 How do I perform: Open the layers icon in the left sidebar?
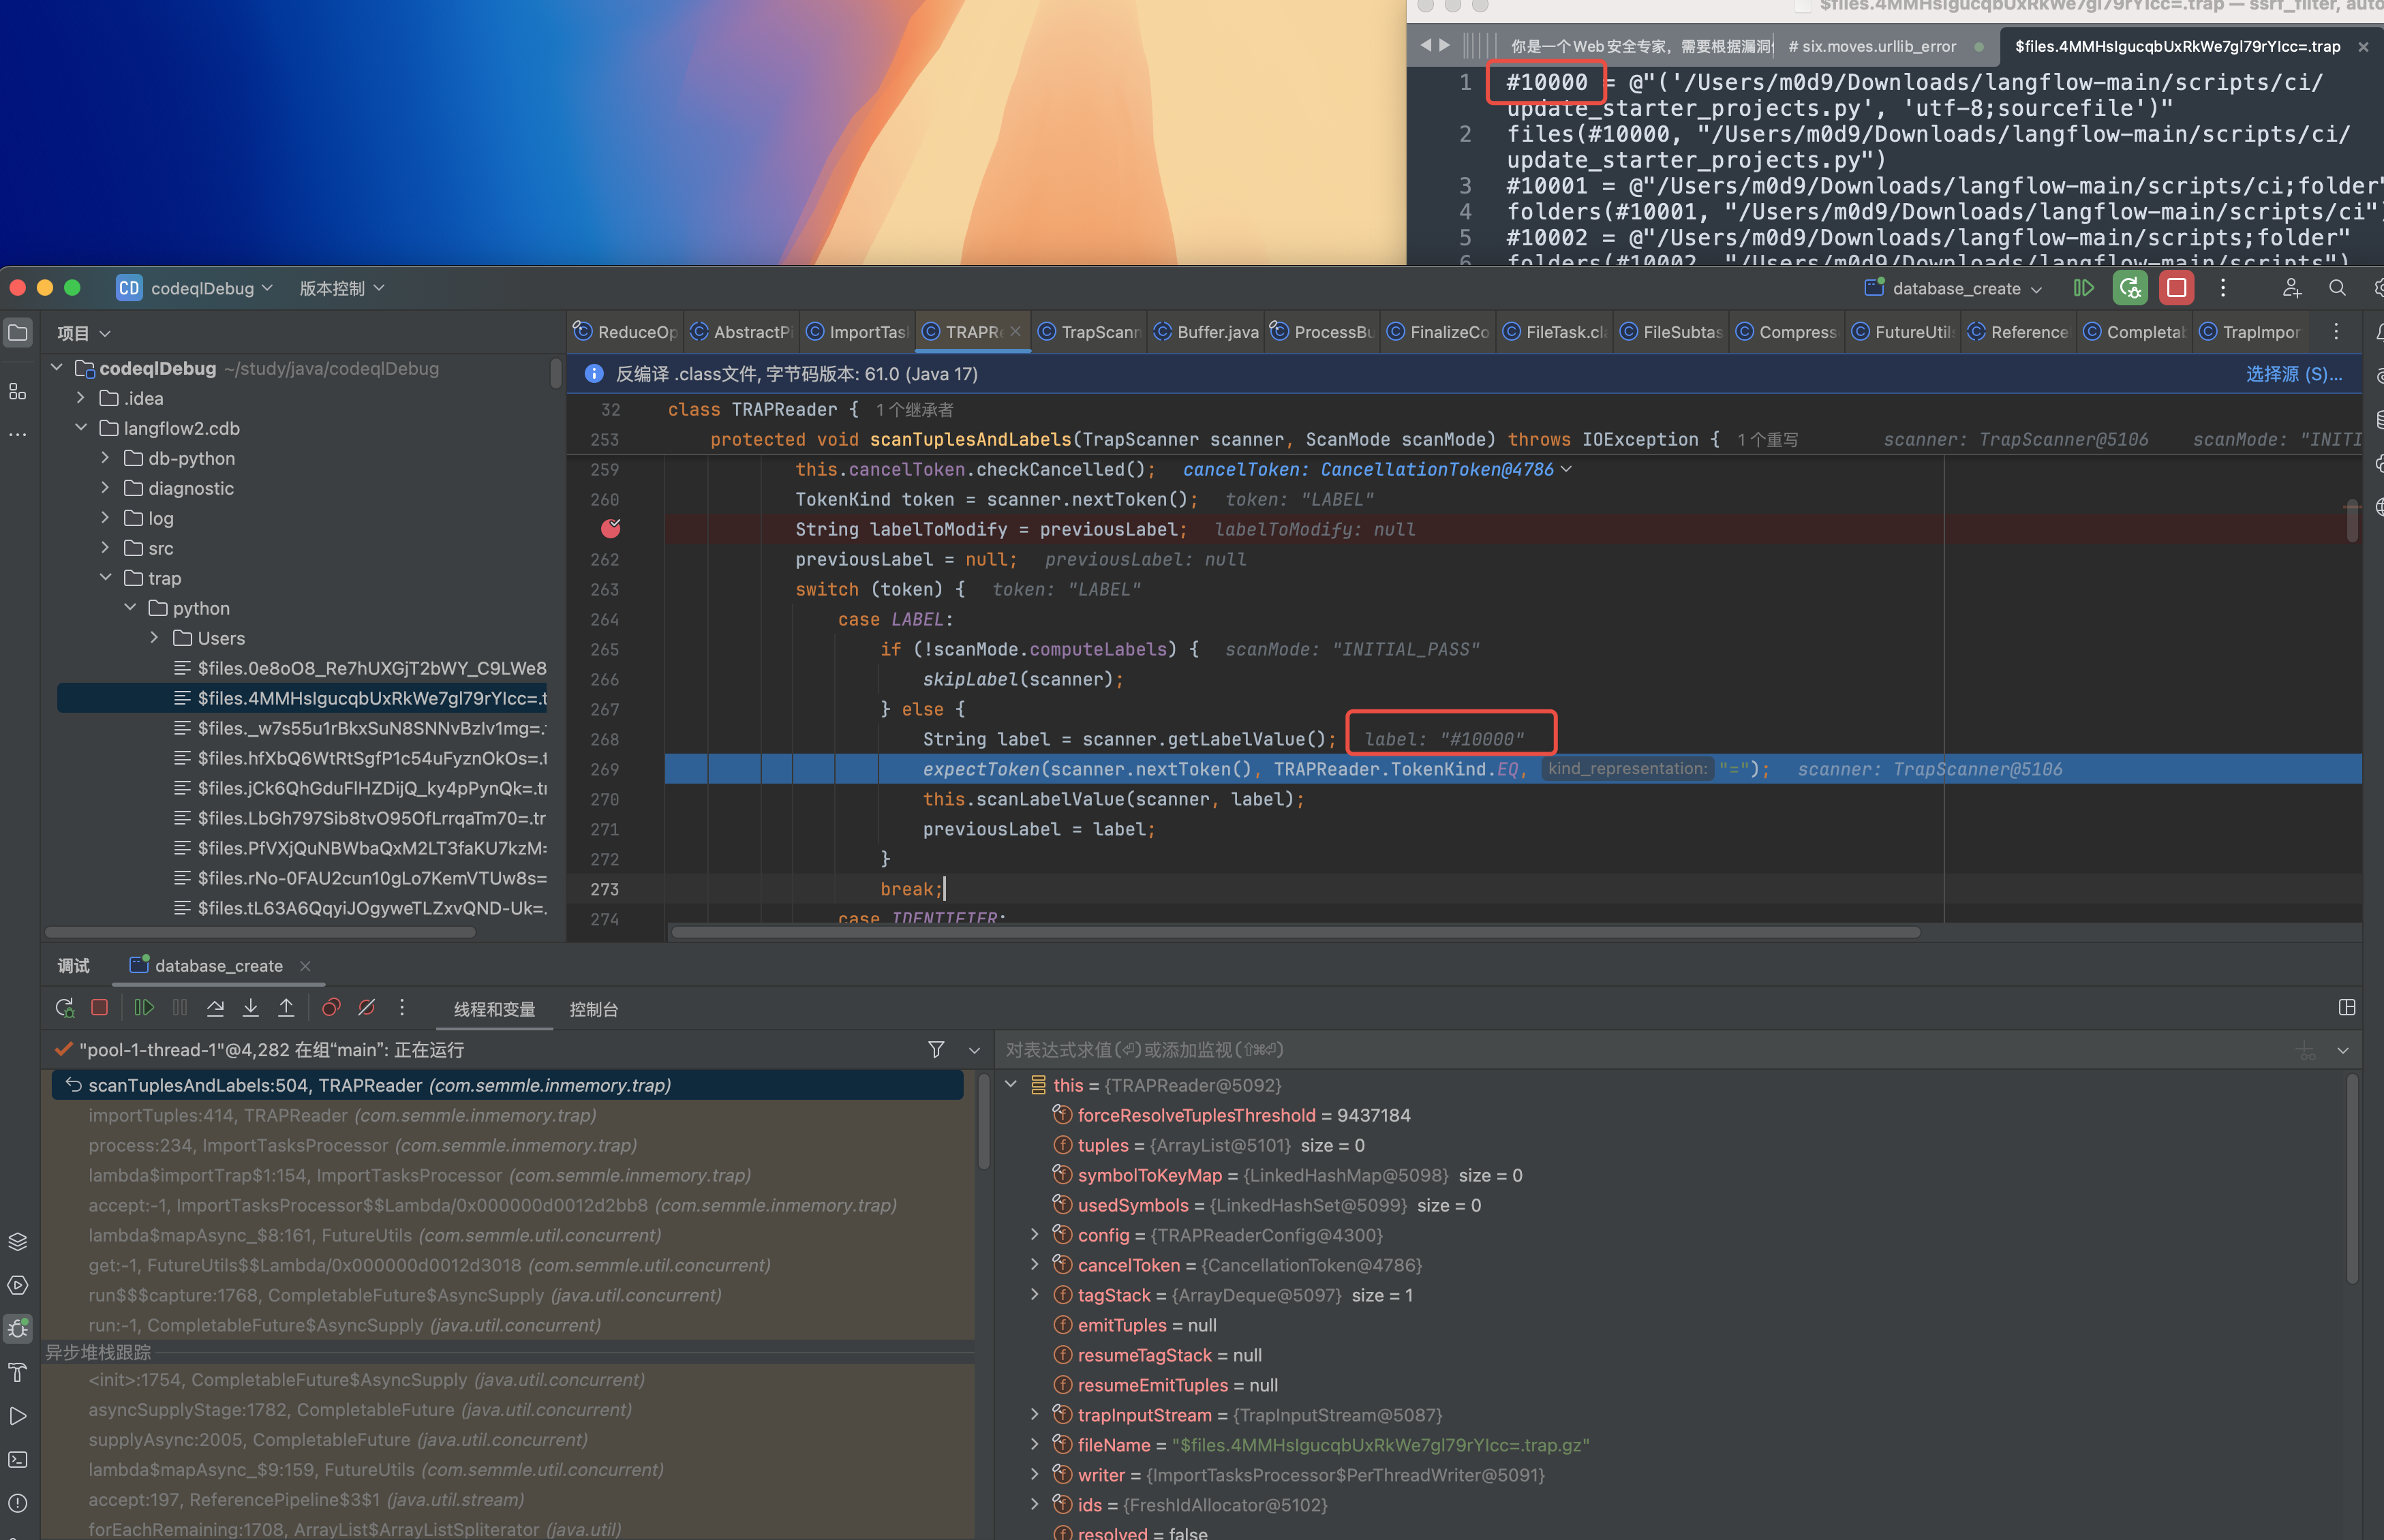(x=18, y=1241)
